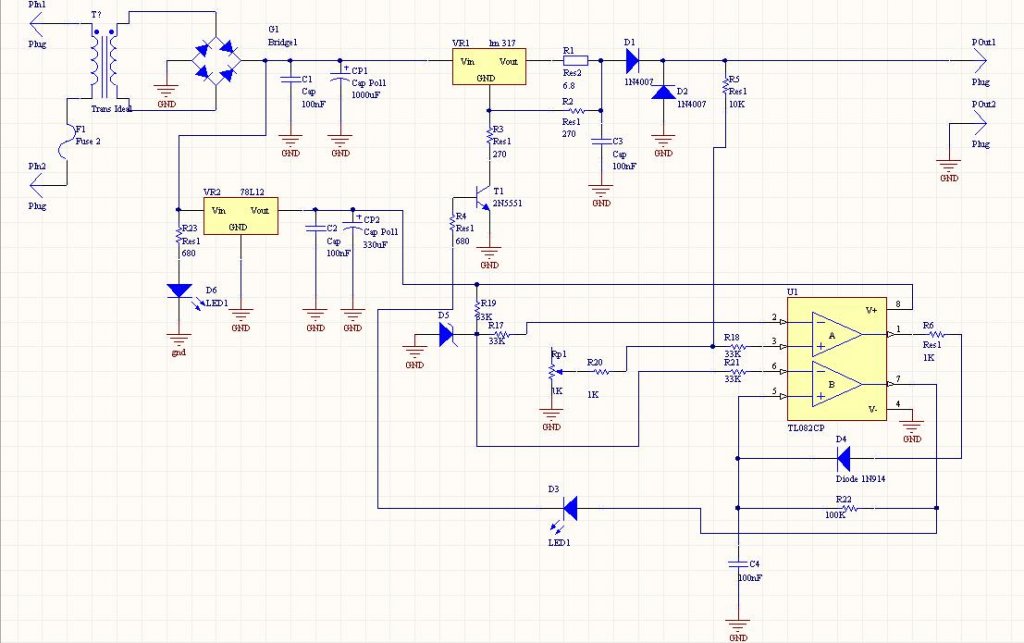Click the '100K' value near R22
The image size is (1024, 643).
pos(835,514)
